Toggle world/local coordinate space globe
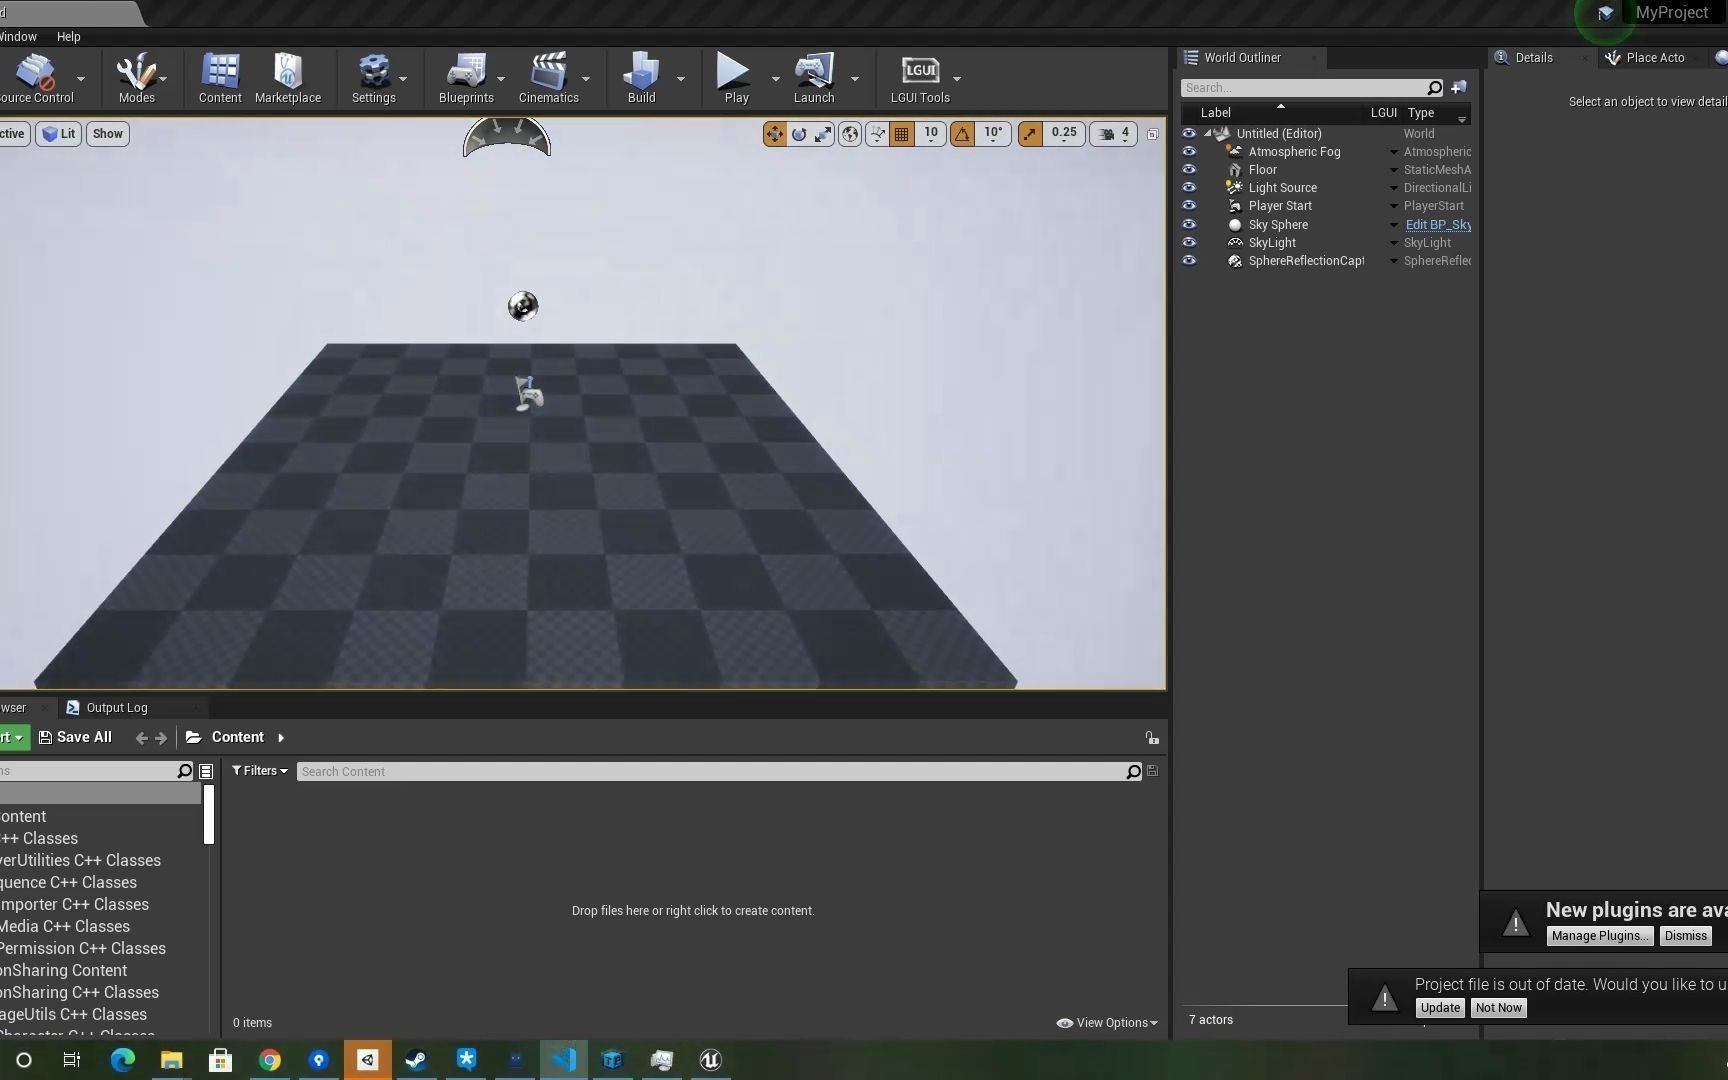 pos(850,134)
